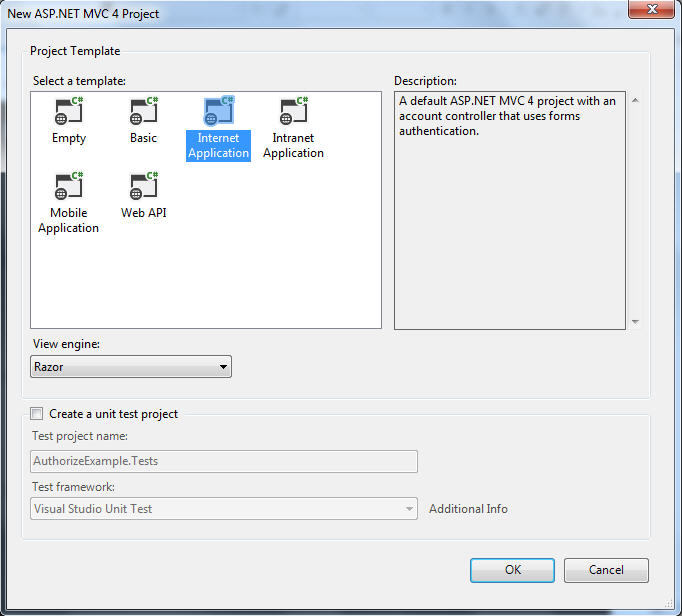This screenshot has height=616, width=682.
Task: Enable Create a unit test project checkbox
Action: [37, 413]
